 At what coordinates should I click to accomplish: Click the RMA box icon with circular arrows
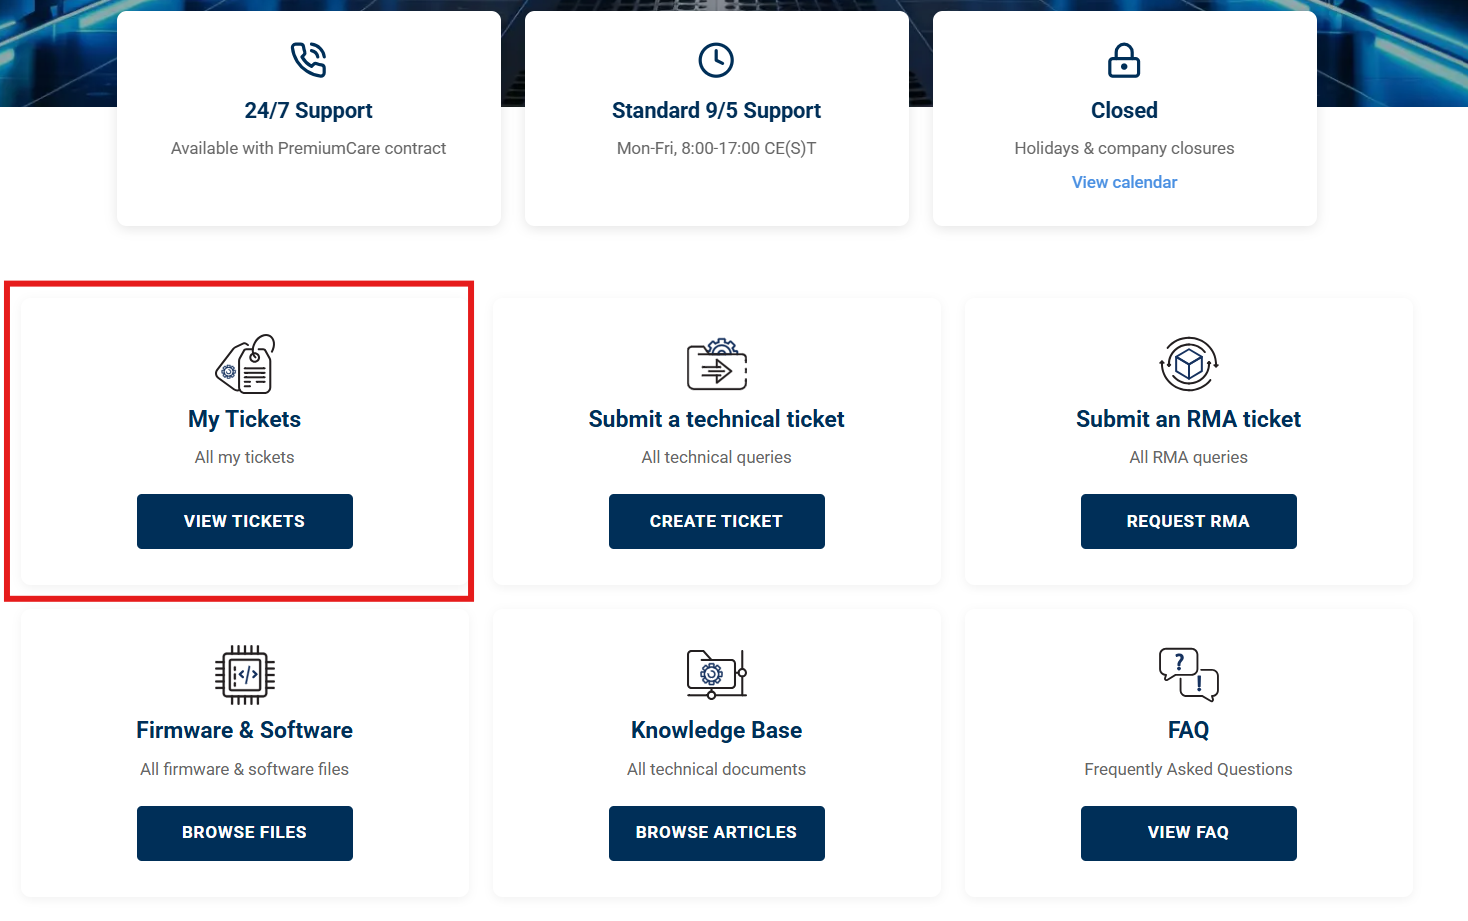tap(1188, 364)
